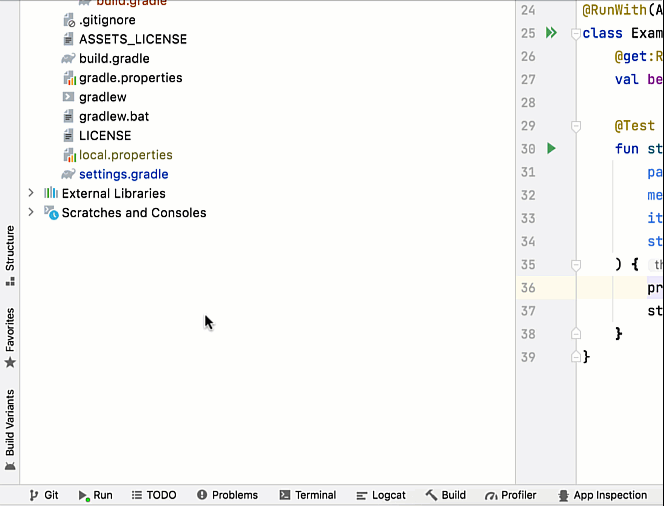Collapse the code fold marker on line 35
The height and width of the screenshot is (506, 664).
[x=576, y=265]
